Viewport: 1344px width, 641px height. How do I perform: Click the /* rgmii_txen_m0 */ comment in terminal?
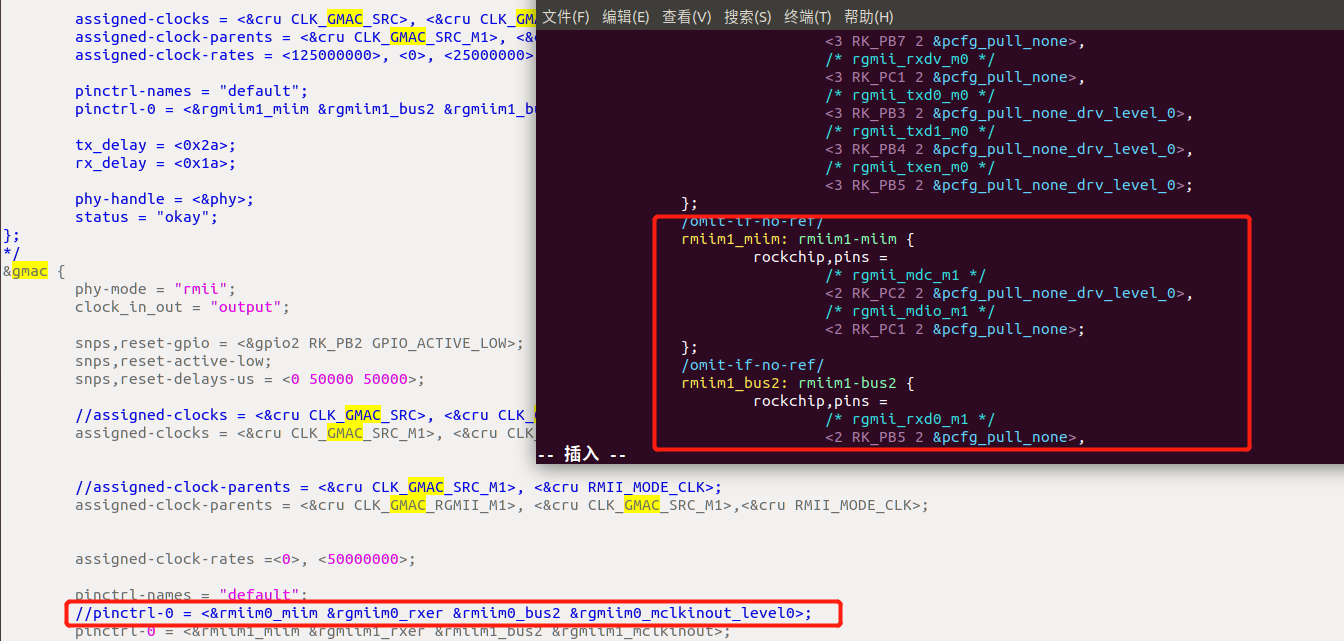click(x=910, y=167)
